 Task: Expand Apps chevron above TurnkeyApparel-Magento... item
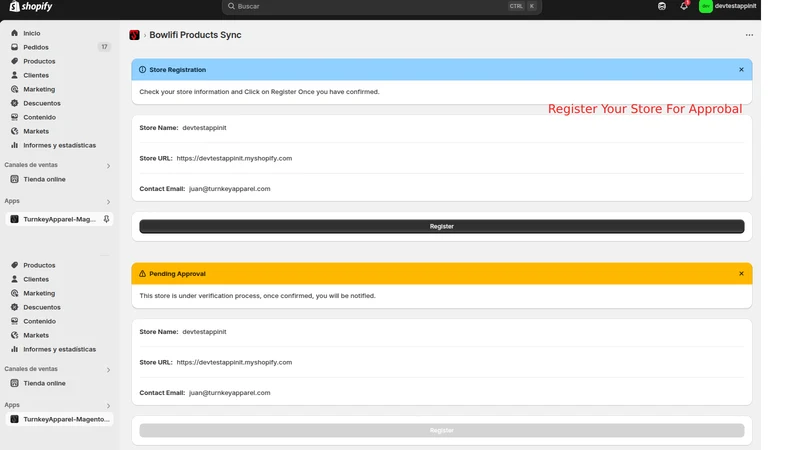(108, 406)
